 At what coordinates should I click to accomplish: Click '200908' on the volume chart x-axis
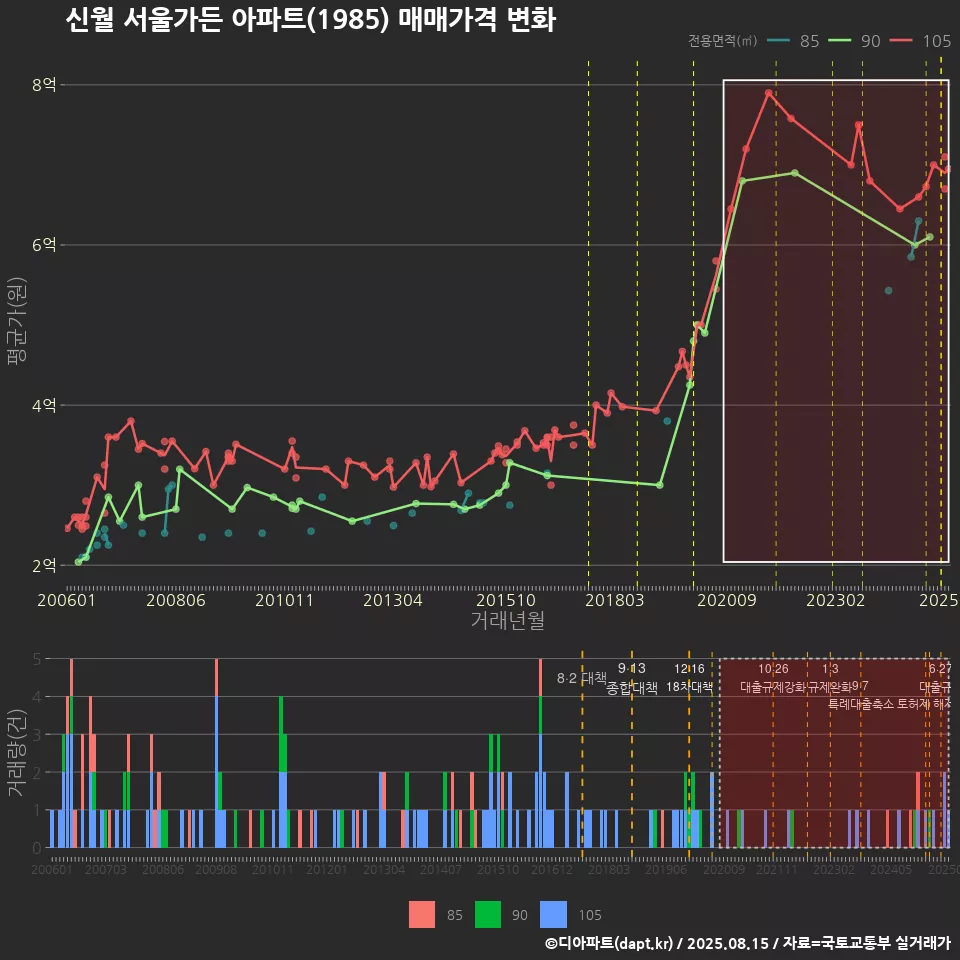pyautogui.click(x=216, y=869)
